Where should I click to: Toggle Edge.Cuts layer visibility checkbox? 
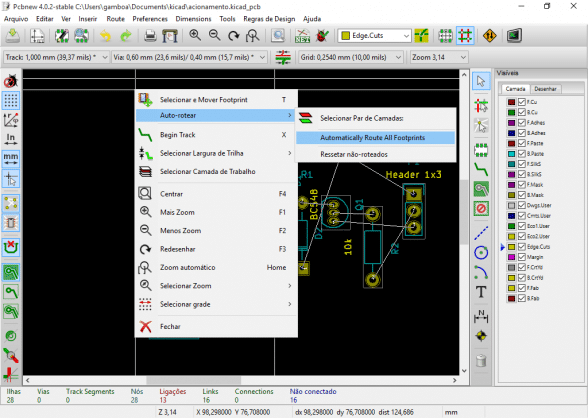pyautogui.click(x=522, y=247)
